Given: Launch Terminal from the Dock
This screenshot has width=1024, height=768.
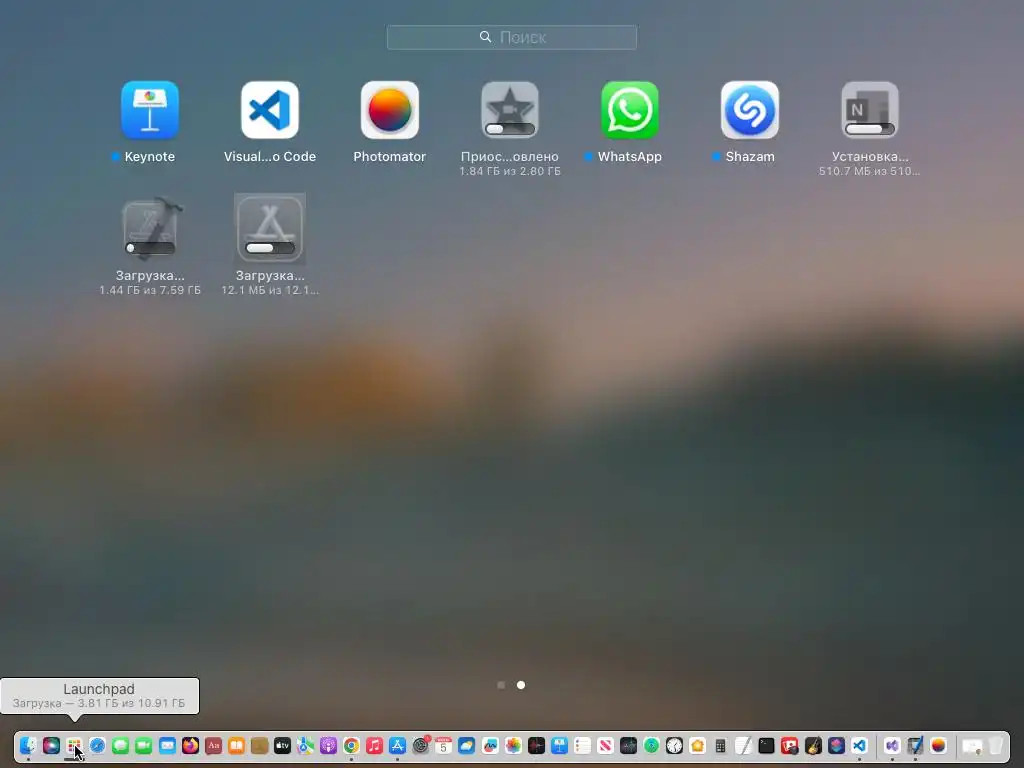Looking at the screenshot, I should pos(767,745).
